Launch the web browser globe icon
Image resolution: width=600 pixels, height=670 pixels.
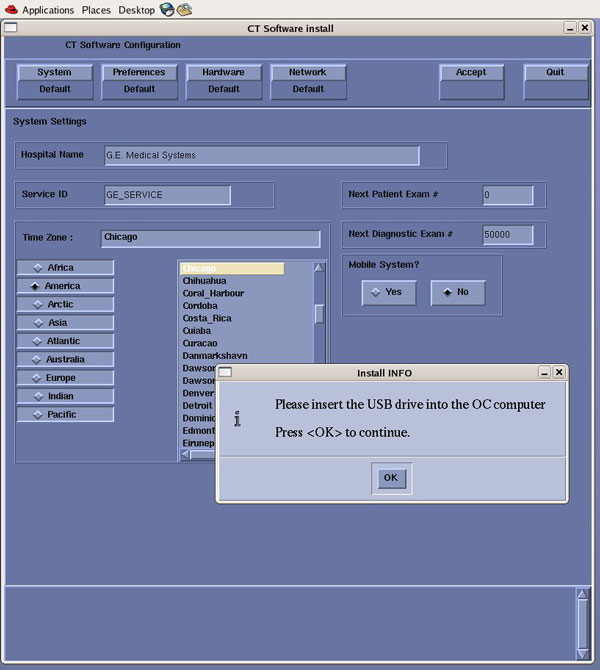[x=167, y=10]
